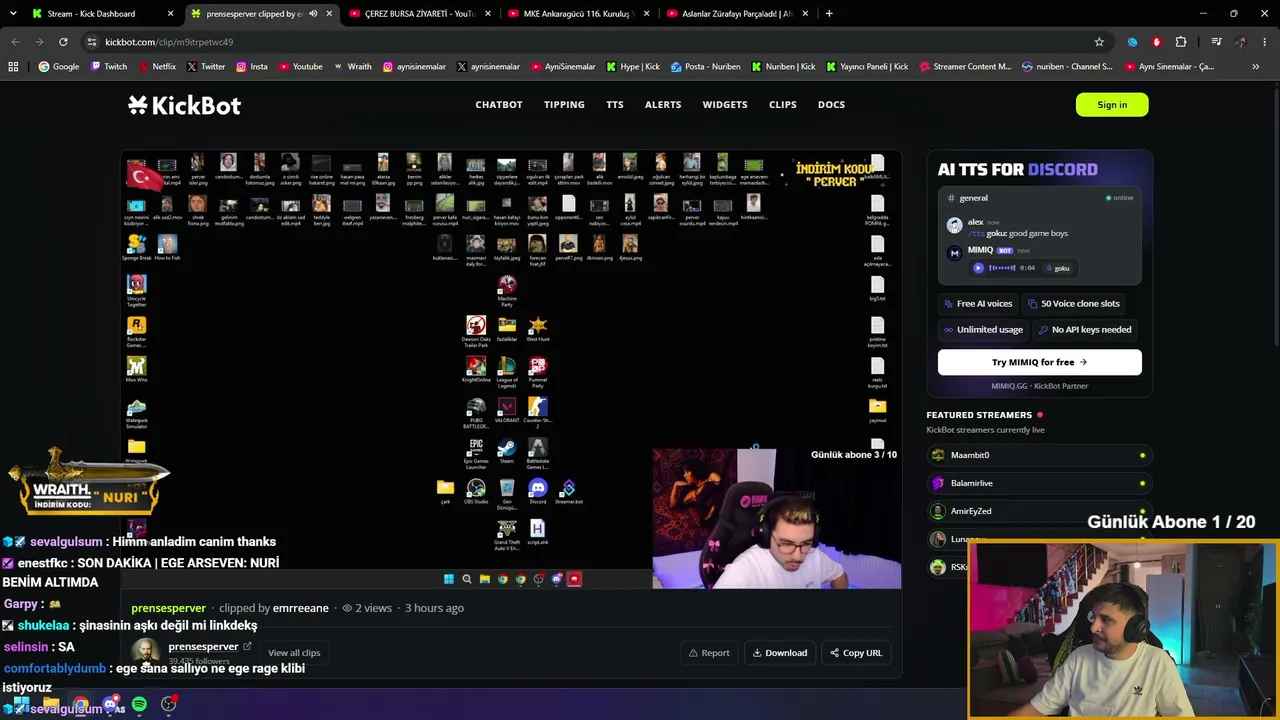
Task: Switch to ÇEREZ BURSA ZİYARETİ YouTube tab
Action: point(418,14)
